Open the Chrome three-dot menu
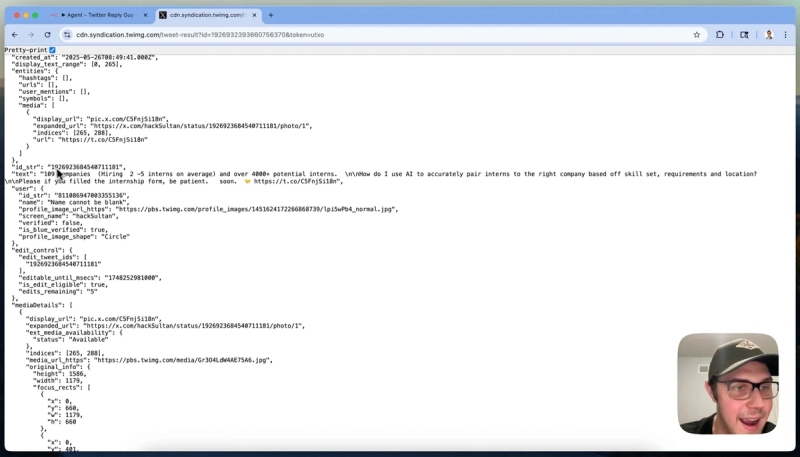This screenshot has height=457, width=800. pyautogui.click(x=786, y=35)
